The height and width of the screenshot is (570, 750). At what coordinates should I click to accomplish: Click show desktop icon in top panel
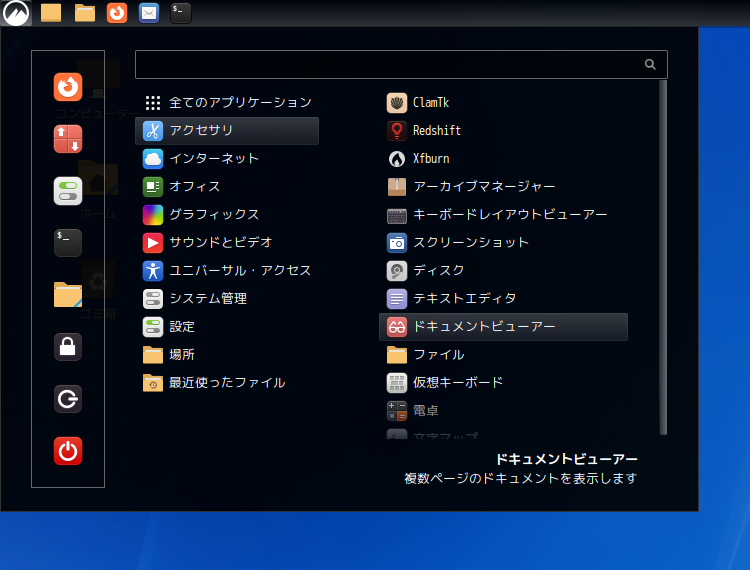point(51,12)
